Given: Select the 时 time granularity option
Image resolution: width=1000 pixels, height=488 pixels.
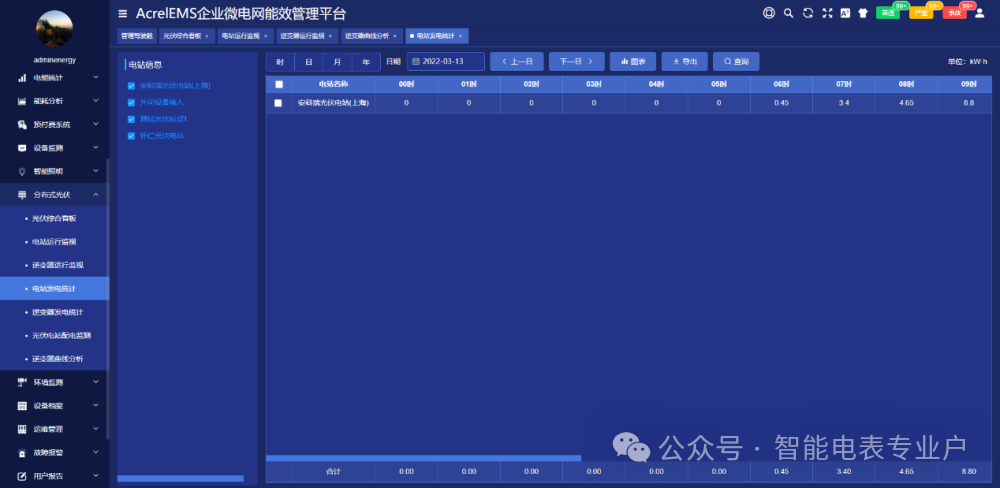Looking at the screenshot, I should click(280, 62).
